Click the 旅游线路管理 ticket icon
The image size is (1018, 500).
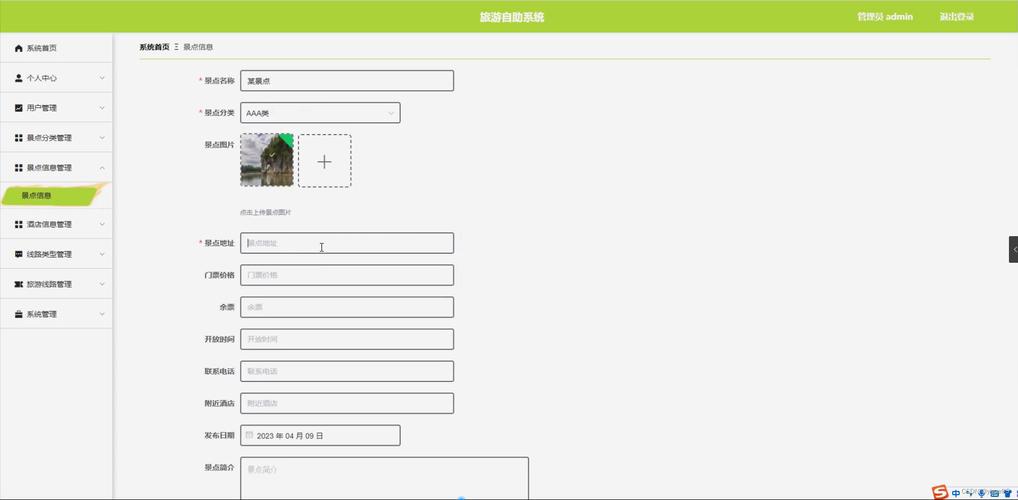(x=19, y=284)
